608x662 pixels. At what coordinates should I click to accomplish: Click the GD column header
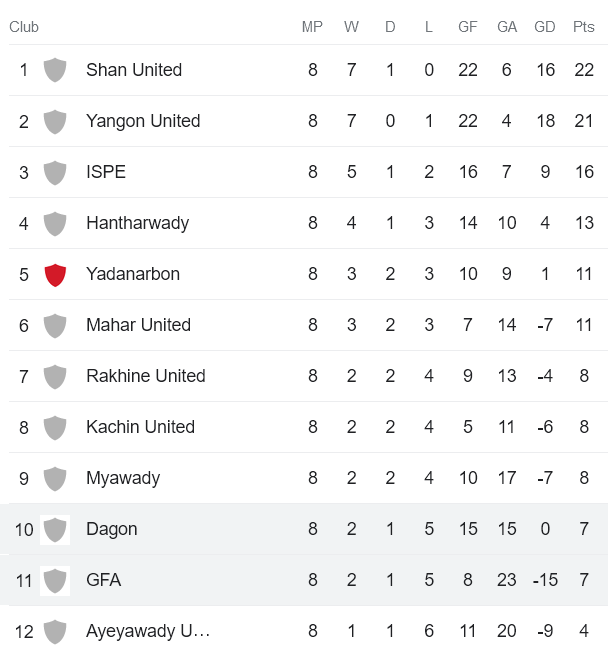point(545,27)
